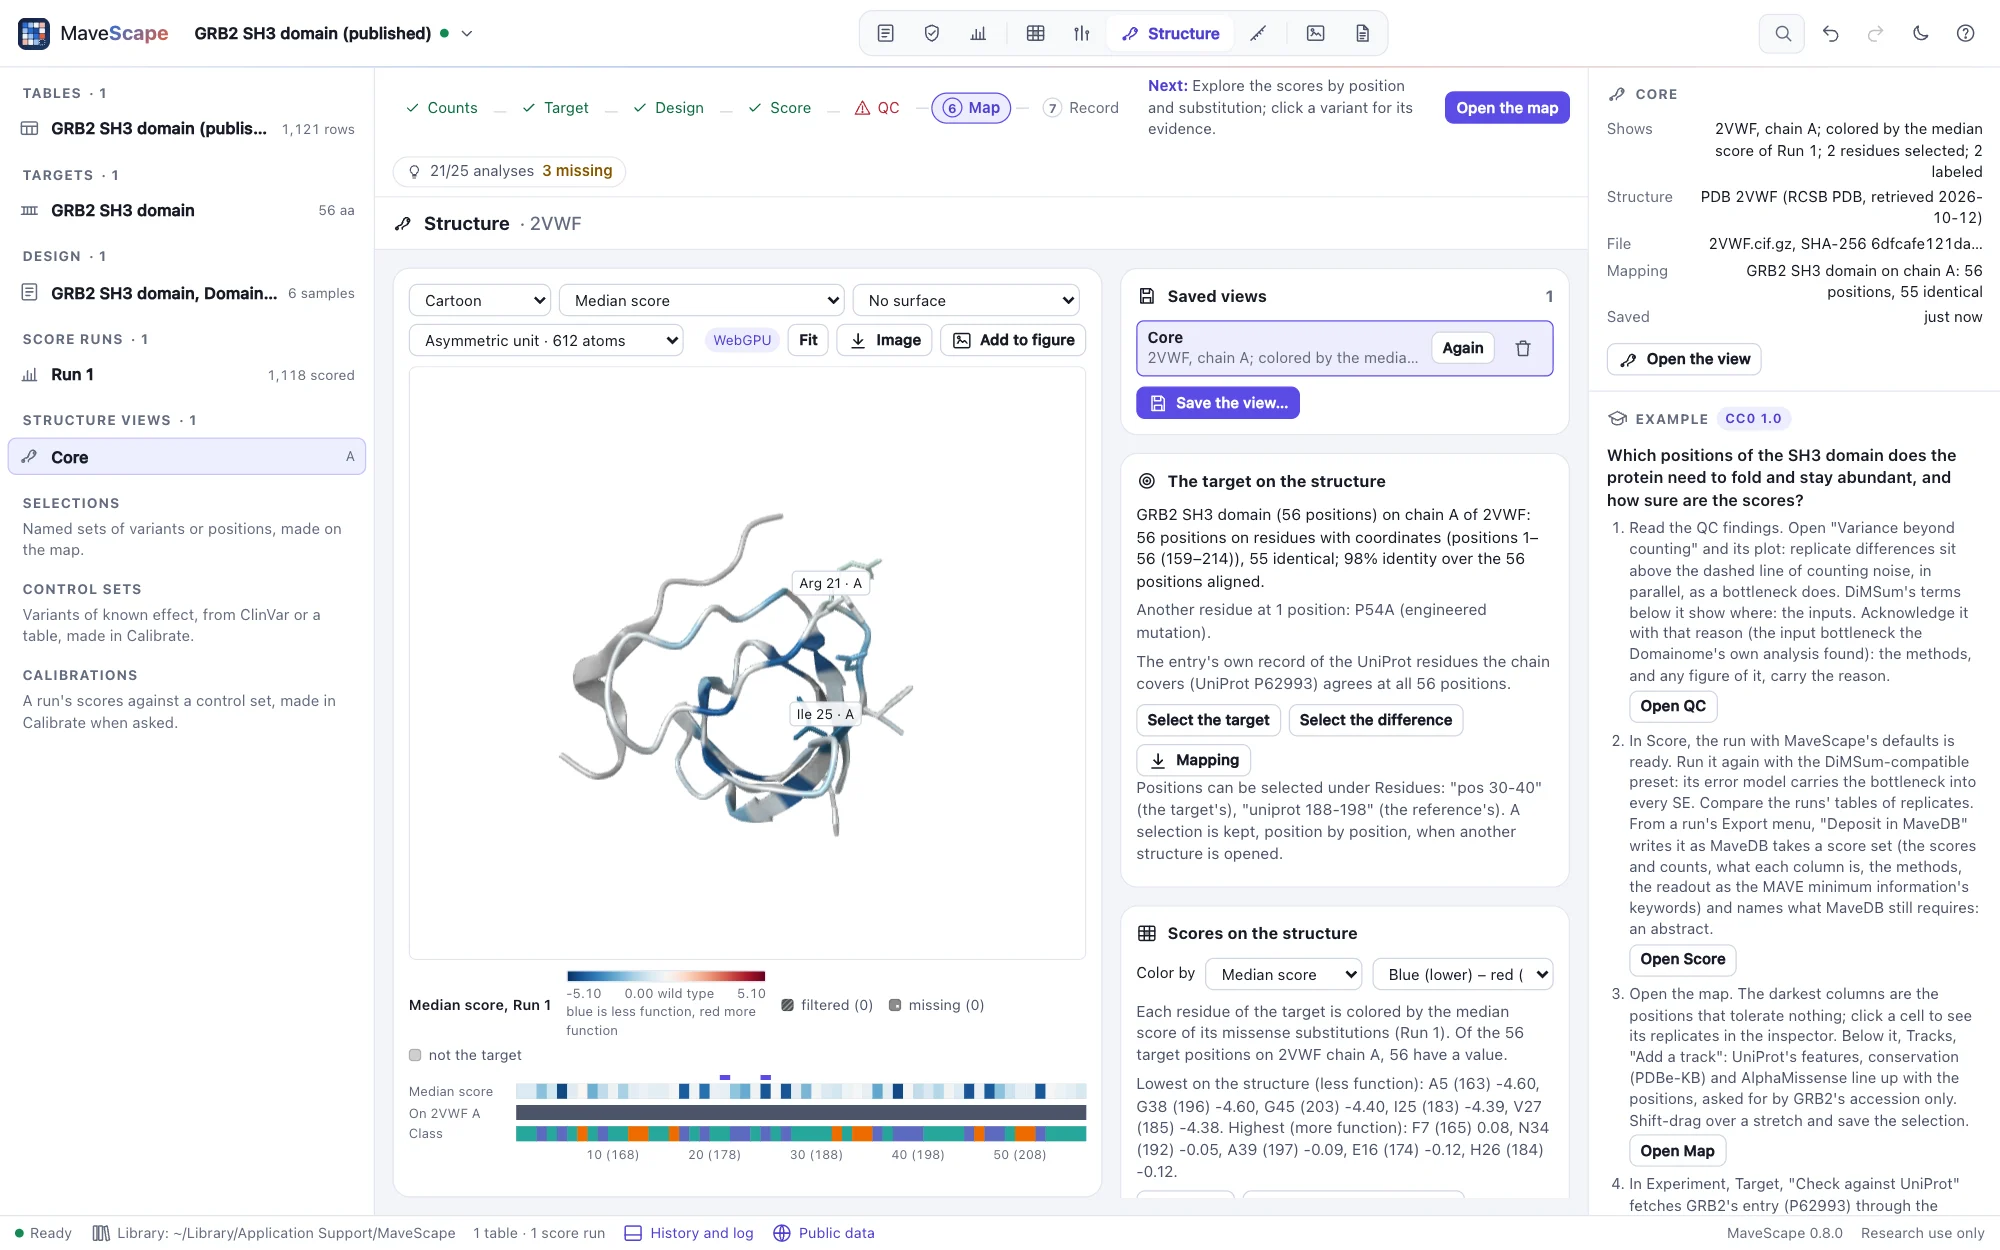Open the help question-mark icon

coord(1965,33)
